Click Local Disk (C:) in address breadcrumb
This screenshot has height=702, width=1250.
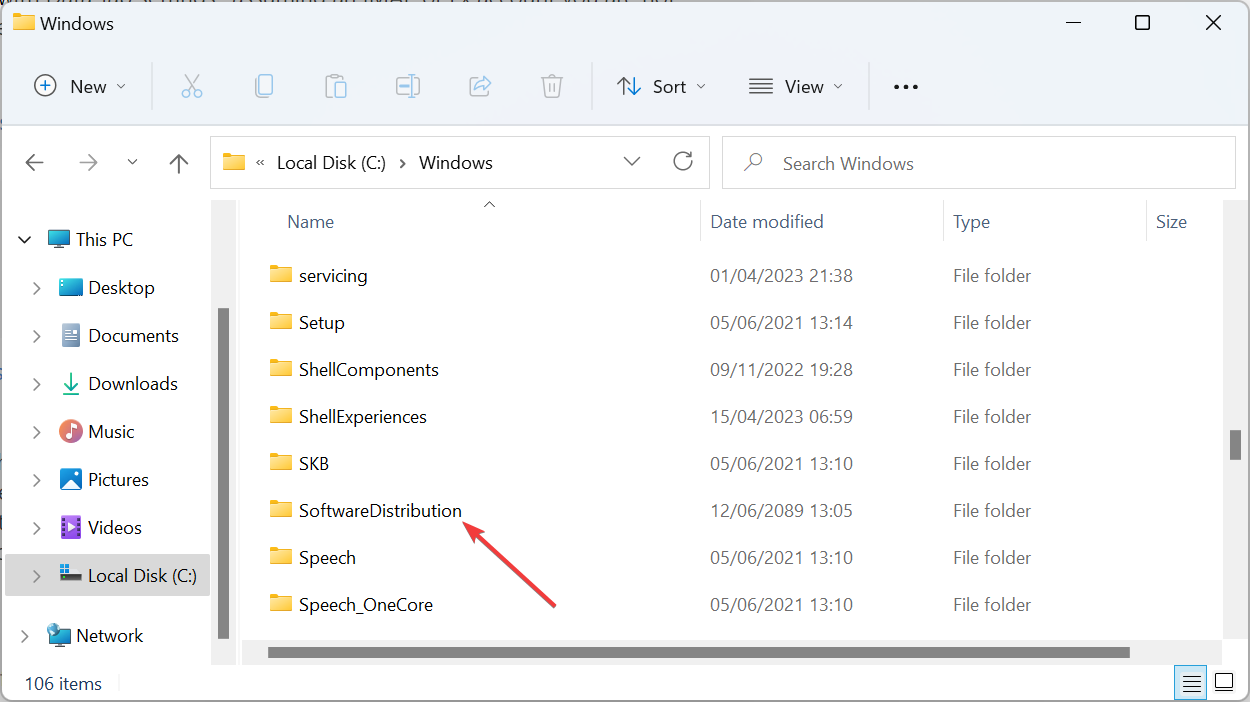click(x=331, y=163)
